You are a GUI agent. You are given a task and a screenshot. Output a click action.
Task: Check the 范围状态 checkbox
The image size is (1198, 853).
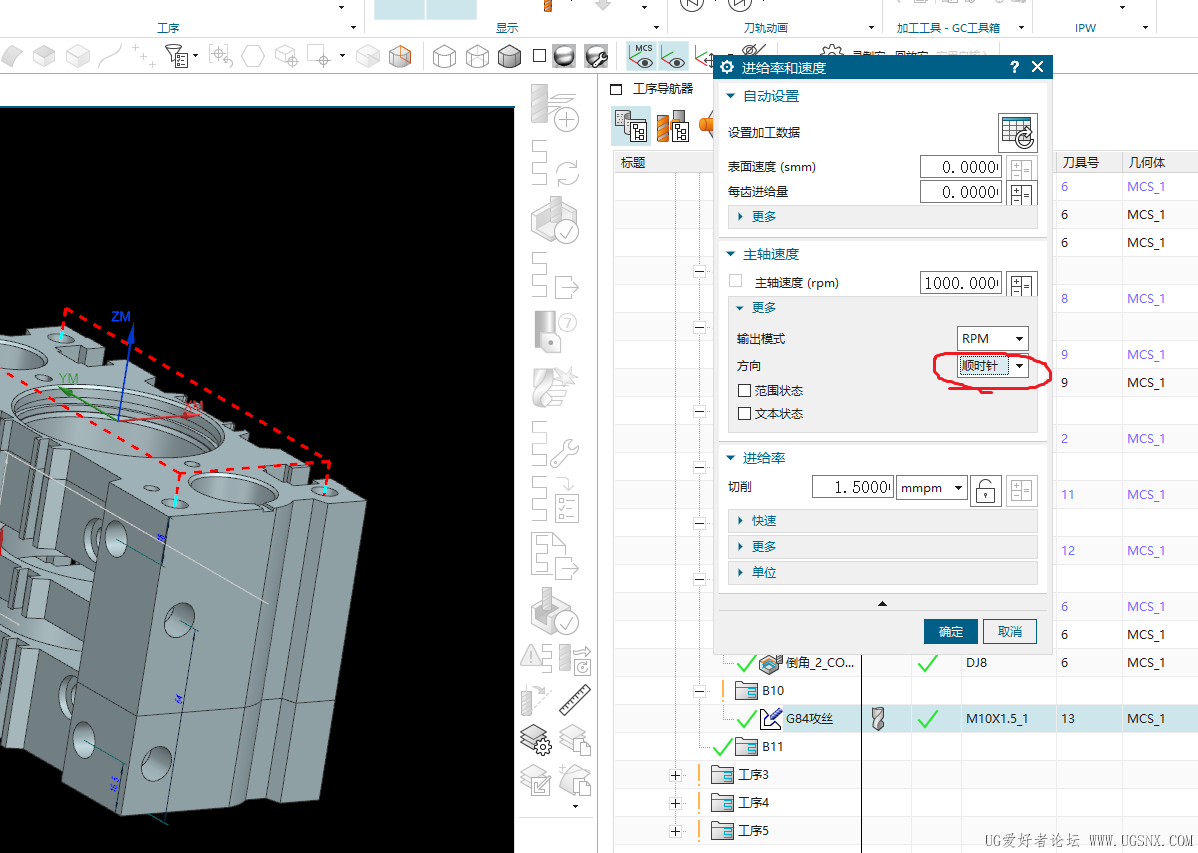point(744,391)
